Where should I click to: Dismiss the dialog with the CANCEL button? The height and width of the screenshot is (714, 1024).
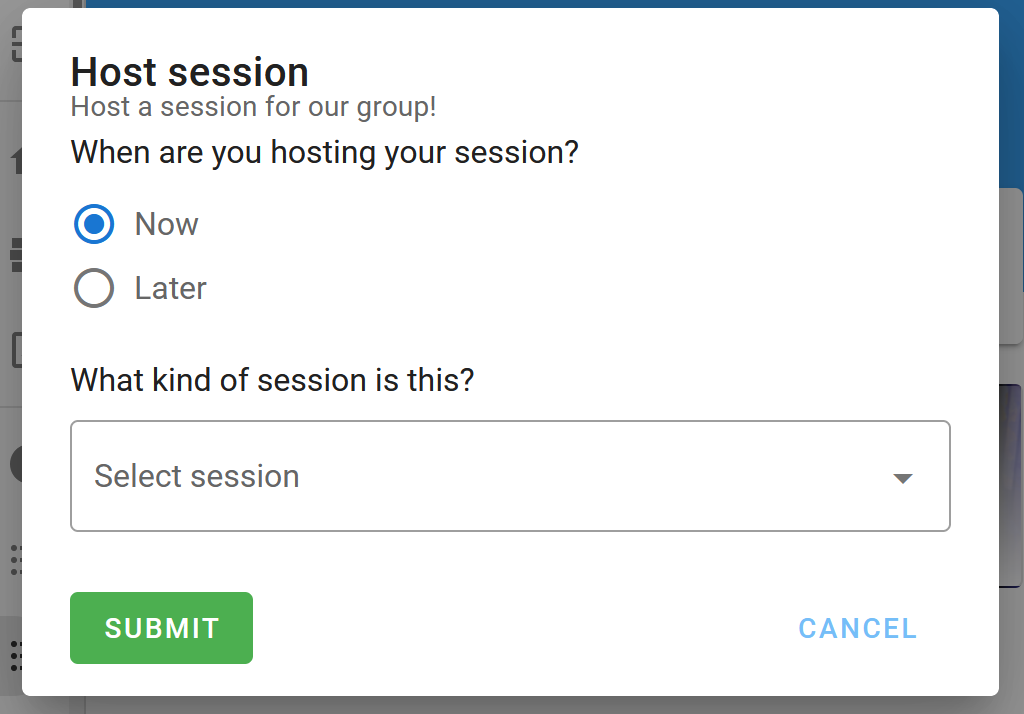[857, 628]
